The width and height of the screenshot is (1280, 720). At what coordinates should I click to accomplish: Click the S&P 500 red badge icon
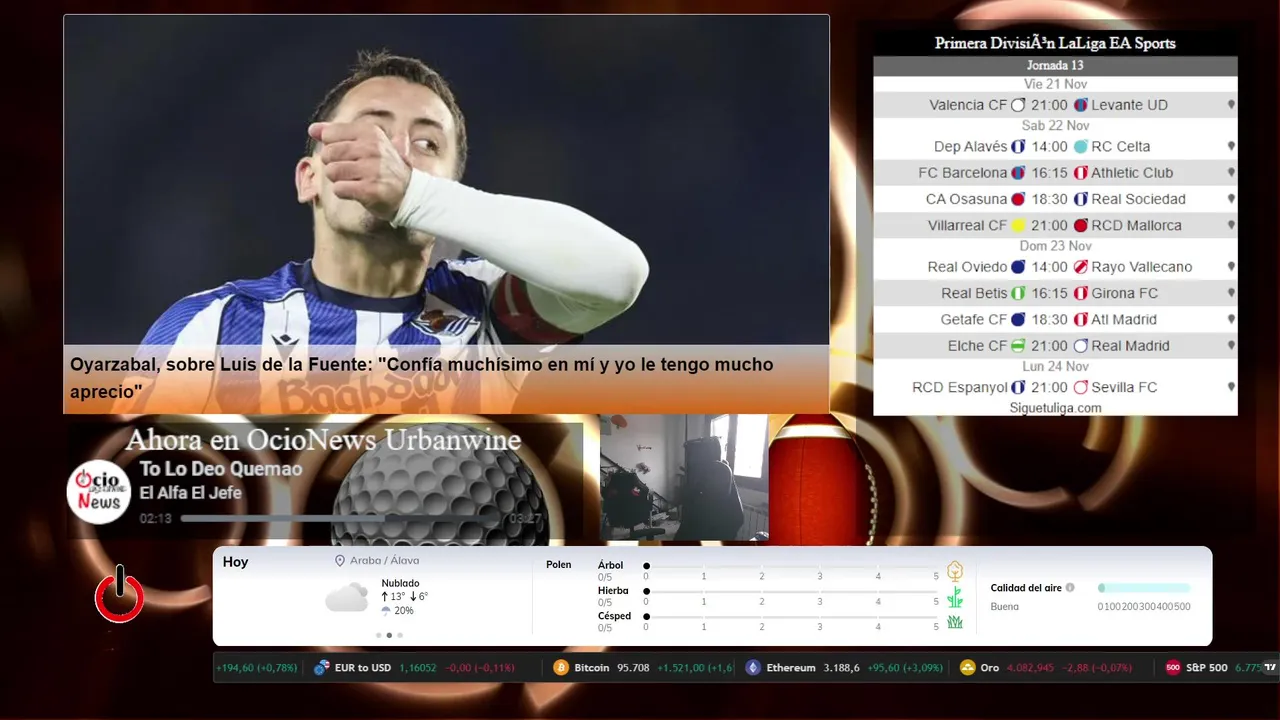pos(1173,668)
